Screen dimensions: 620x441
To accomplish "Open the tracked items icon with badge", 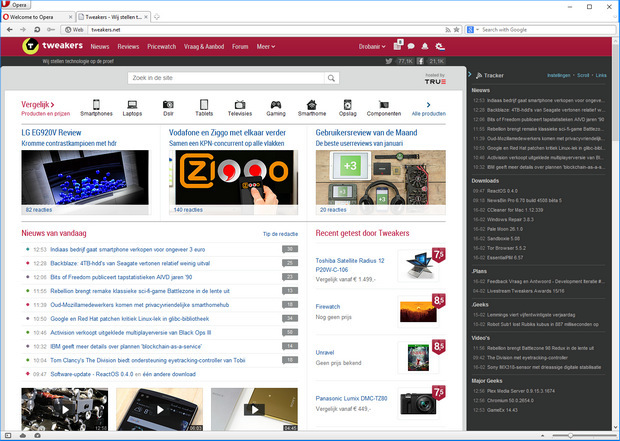I will pos(398,45).
